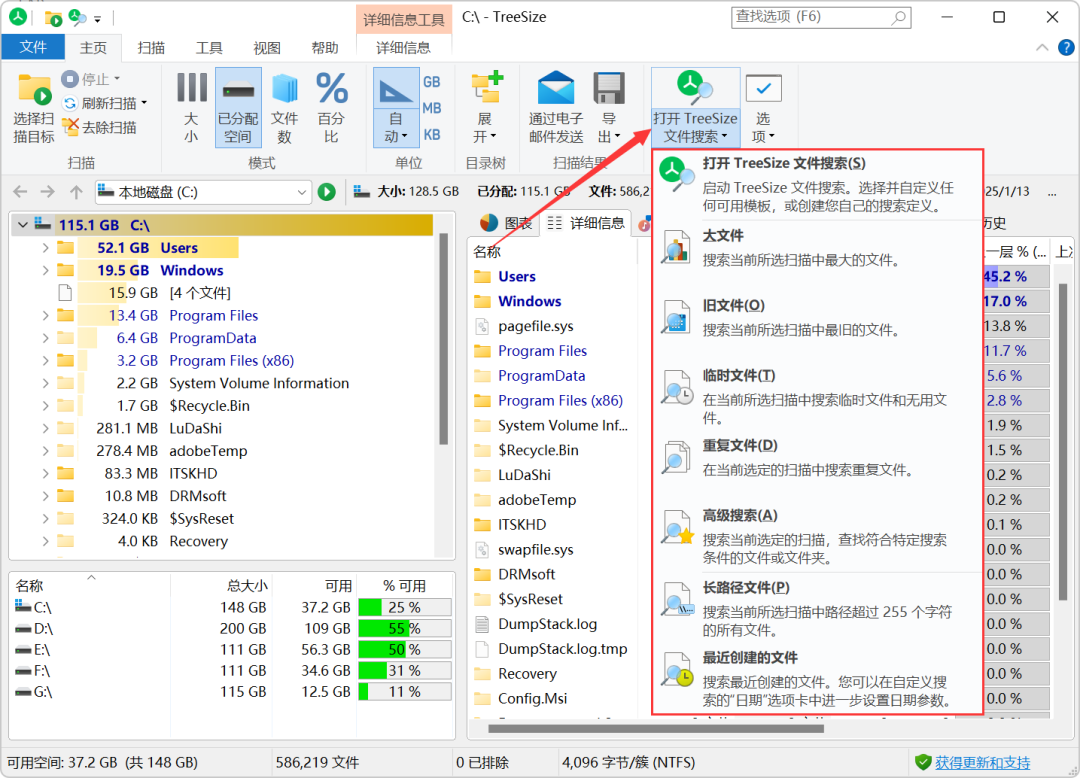Click the G:\ drive 11 % bar
This screenshot has width=1080, height=778.
click(x=404, y=692)
